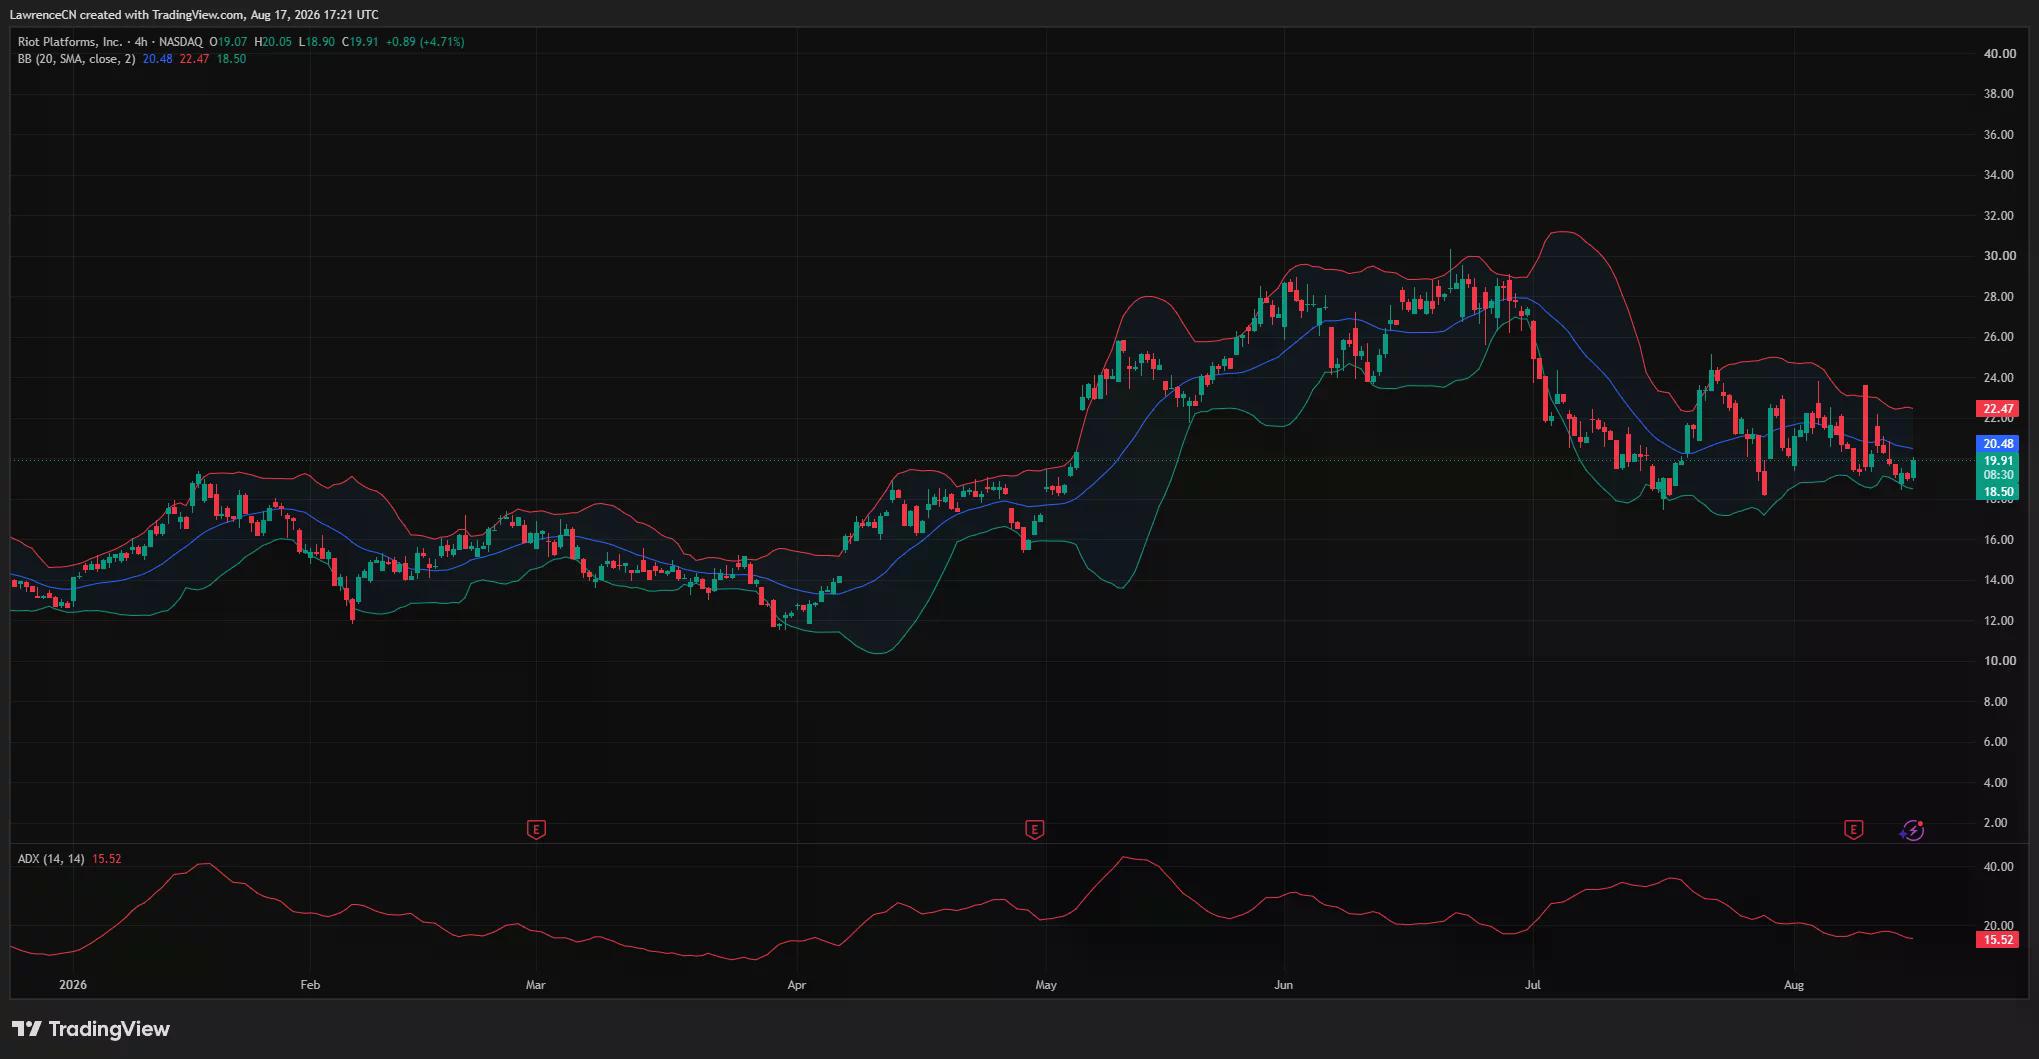Viewport: 2039px width, 1059px height.
Task: Click the 40.00 price axis label
Action: [1999, 54]
